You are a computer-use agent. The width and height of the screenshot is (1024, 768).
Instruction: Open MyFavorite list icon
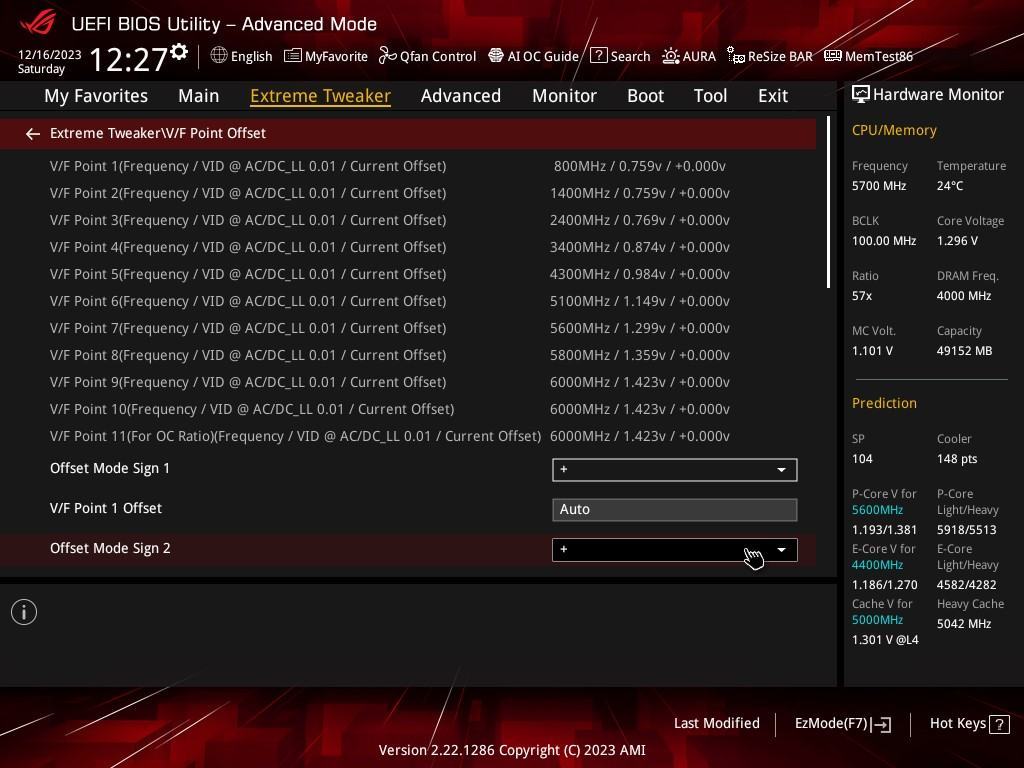pyautogui.click(x=293, y=56)
